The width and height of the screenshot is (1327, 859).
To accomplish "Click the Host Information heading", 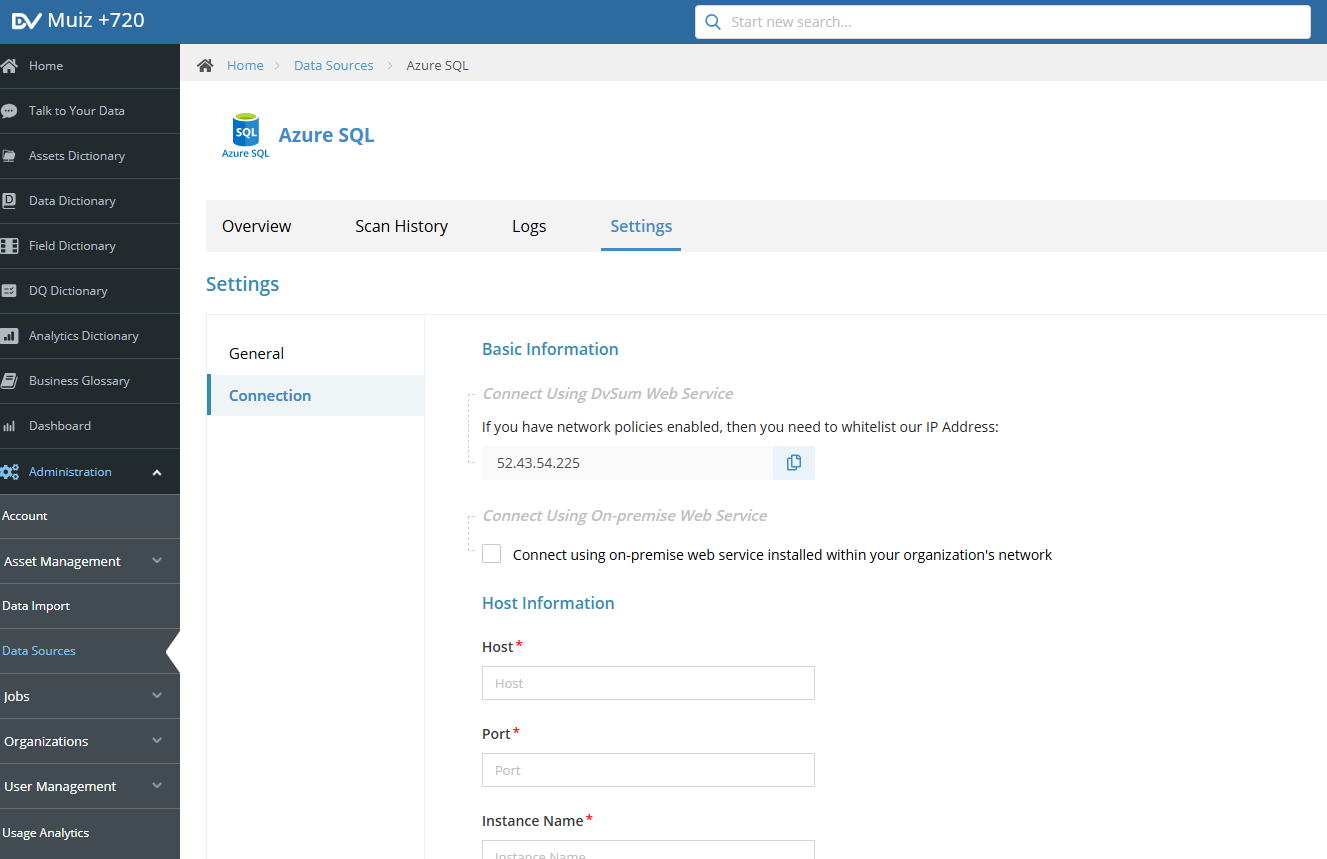I will click(548, 603).
